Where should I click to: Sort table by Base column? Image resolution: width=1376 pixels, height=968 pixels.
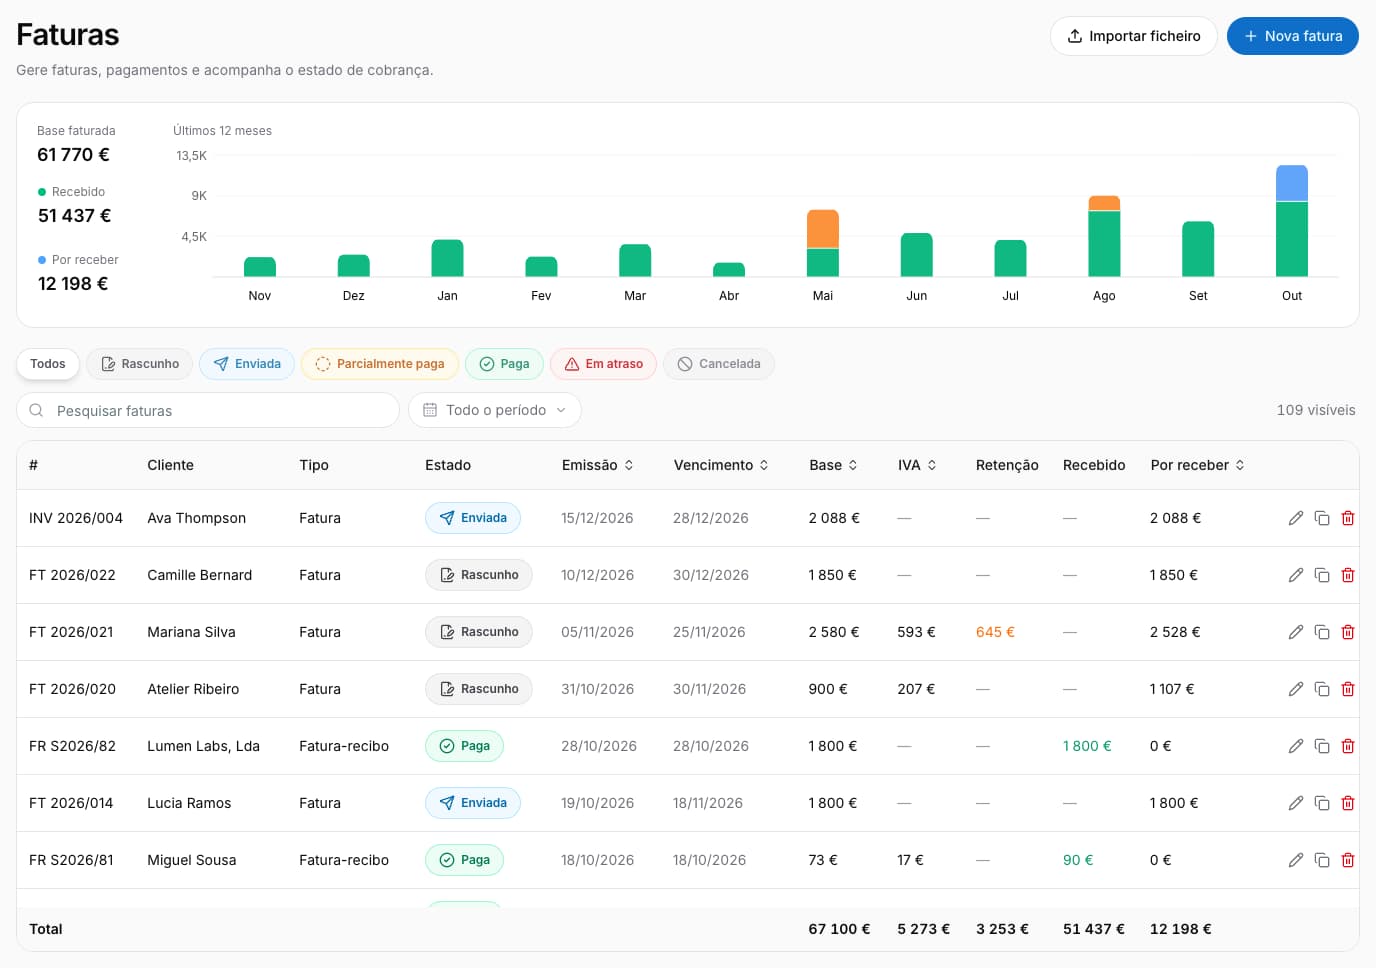coord(834,465)
